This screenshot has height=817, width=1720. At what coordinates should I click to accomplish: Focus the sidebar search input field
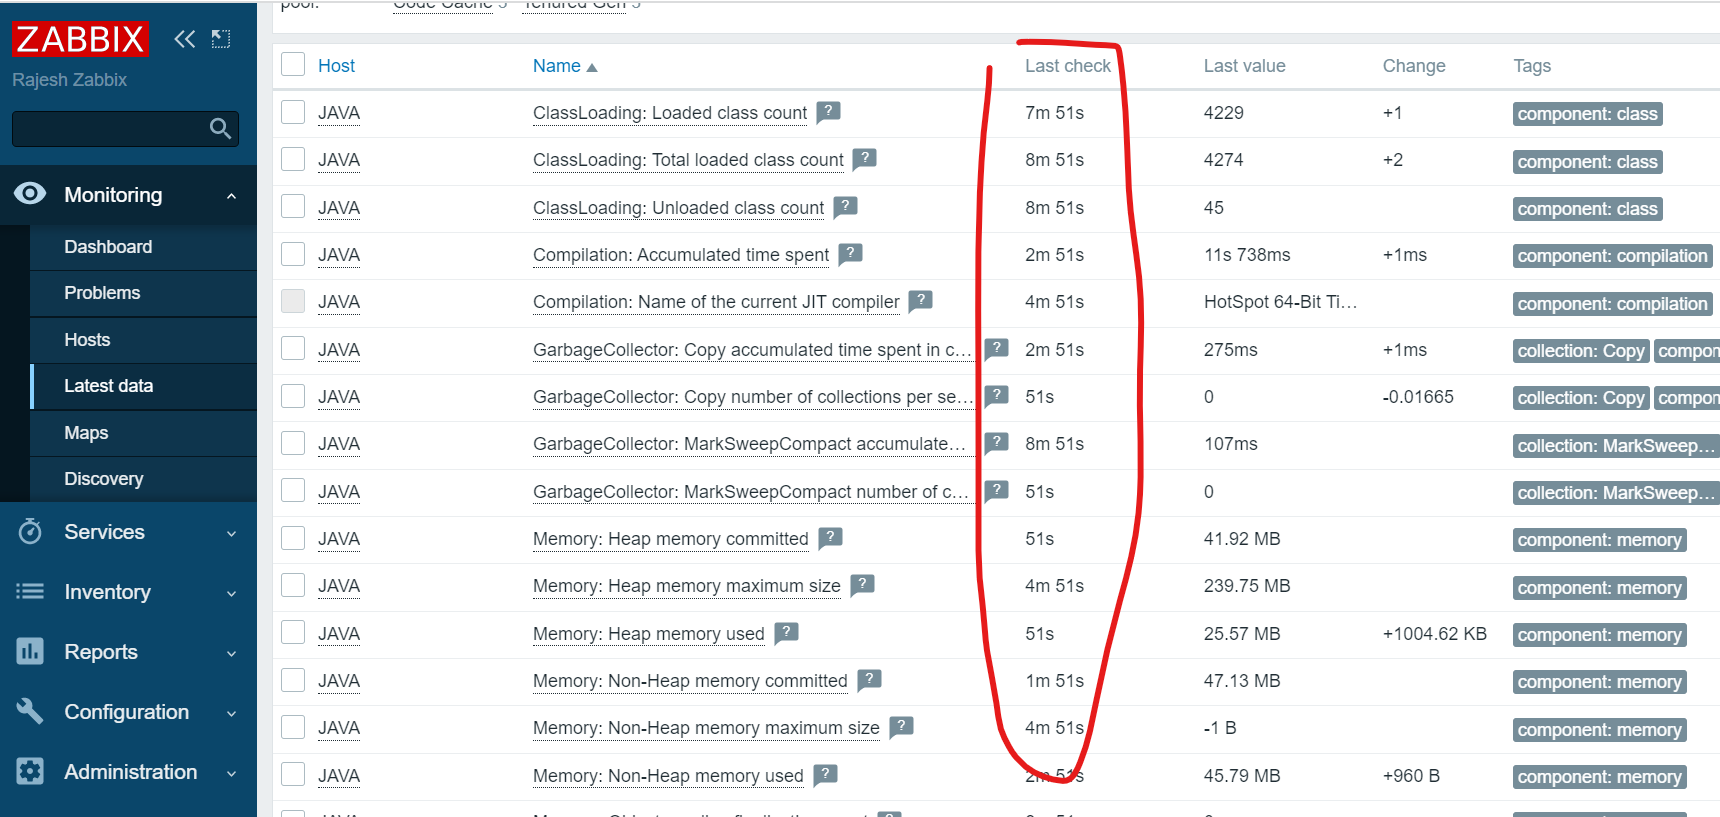tap(108, 129)
